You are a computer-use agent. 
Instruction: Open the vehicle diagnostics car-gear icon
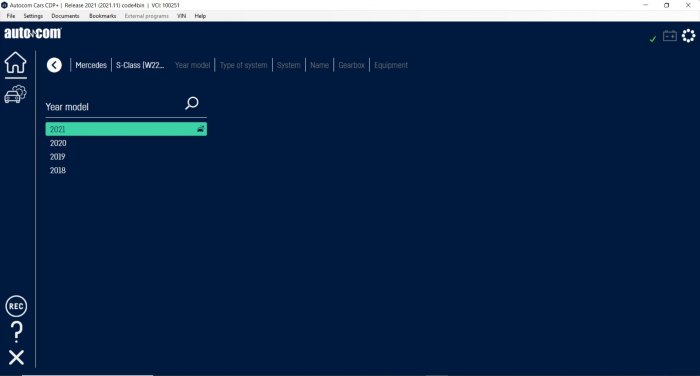[x=16, y=94]
